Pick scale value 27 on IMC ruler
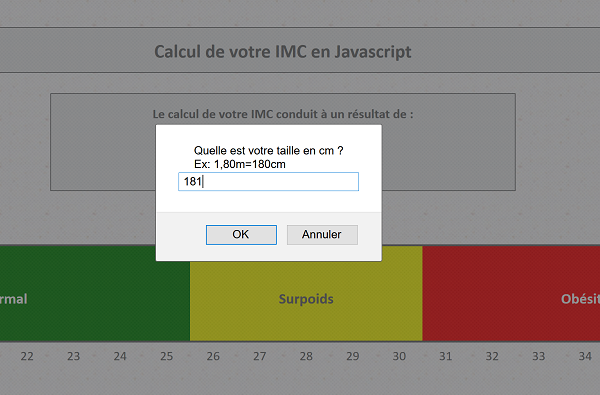 coord(259,356)
